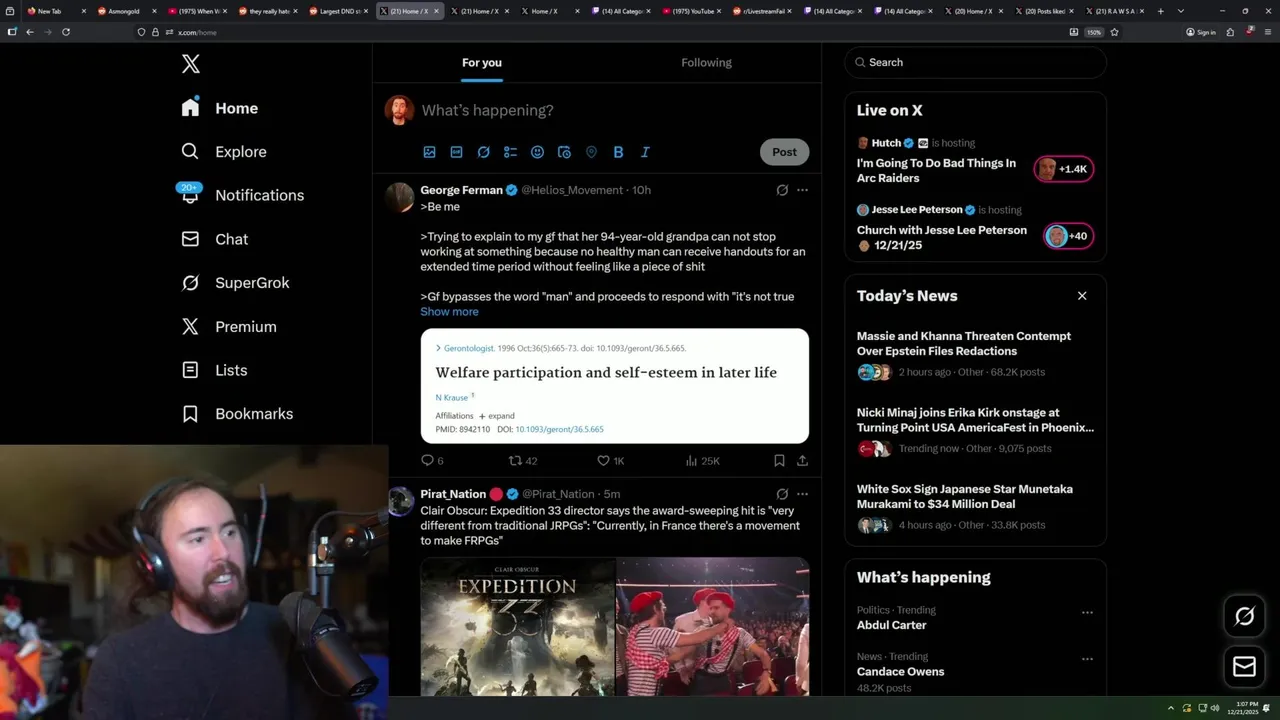Switch to the For you tab
Viewport: 1280px width, 720px height.
(482, 62)
